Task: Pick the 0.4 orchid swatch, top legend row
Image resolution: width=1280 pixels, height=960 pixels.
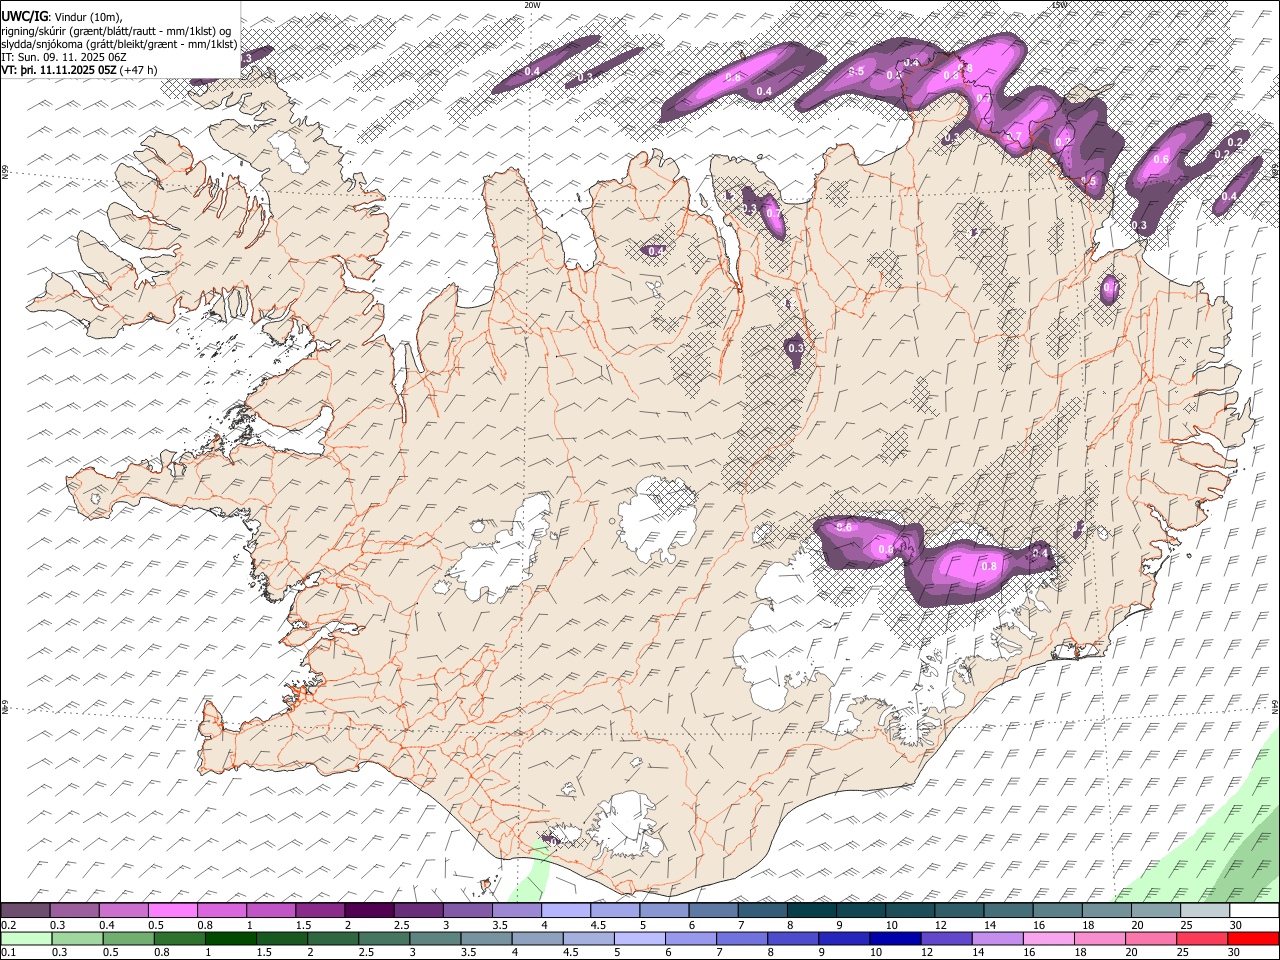Action: [x=124, y=910]
